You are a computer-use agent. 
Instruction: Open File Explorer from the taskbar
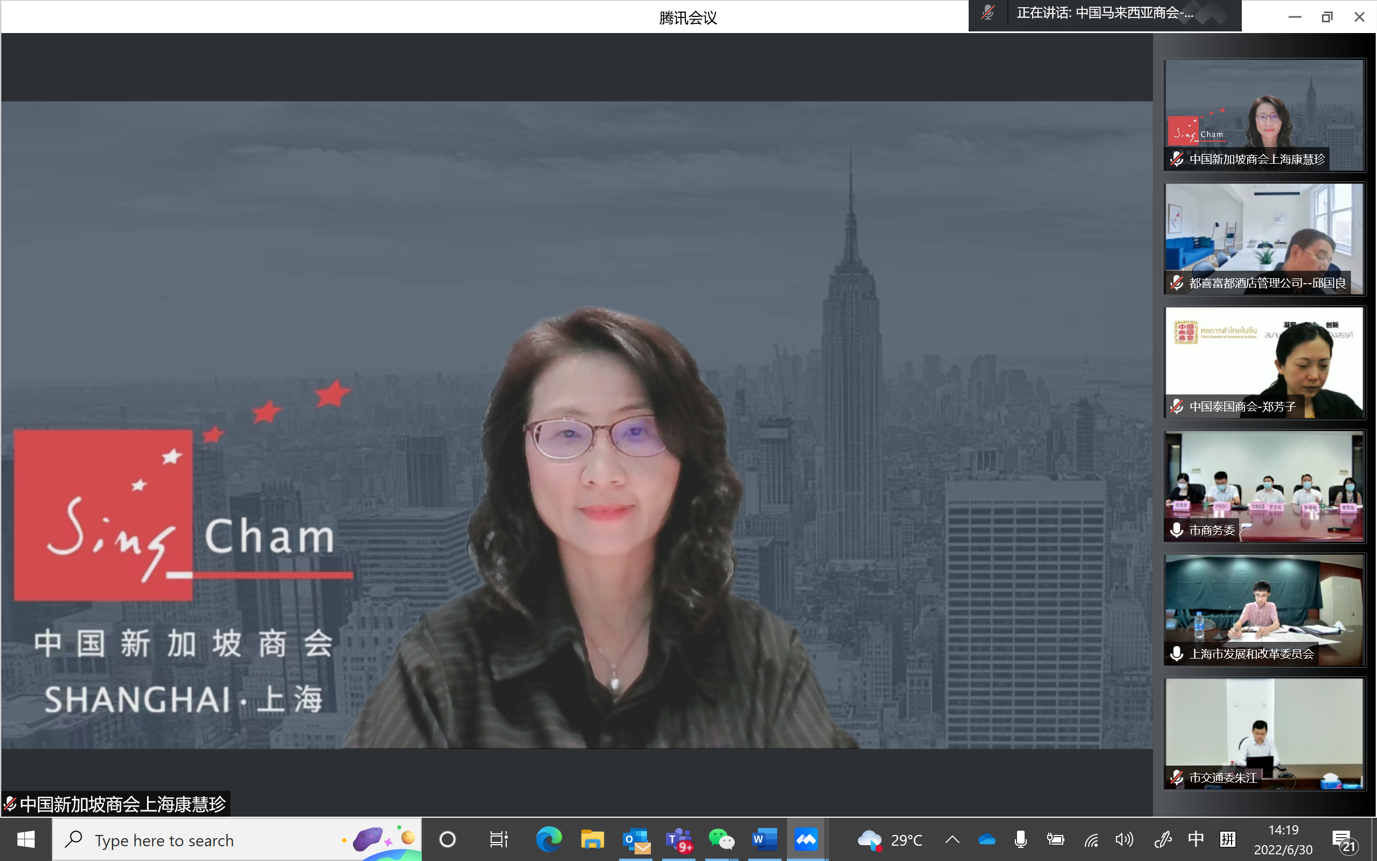[x=593, y=840]
